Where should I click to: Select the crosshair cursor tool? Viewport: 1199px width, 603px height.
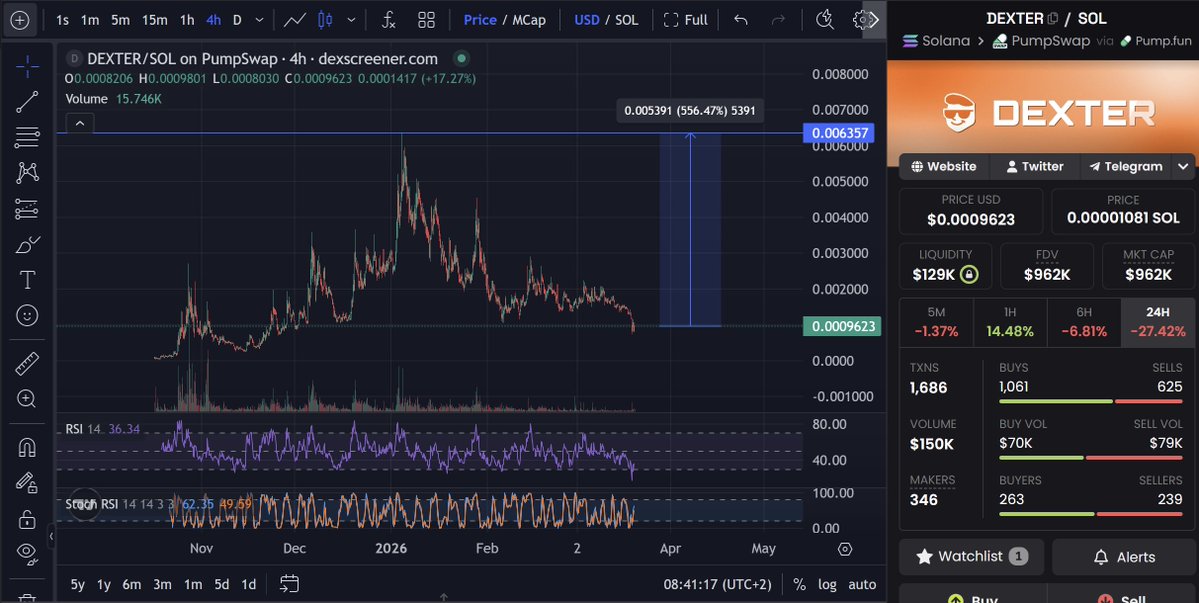coord(27,66)
